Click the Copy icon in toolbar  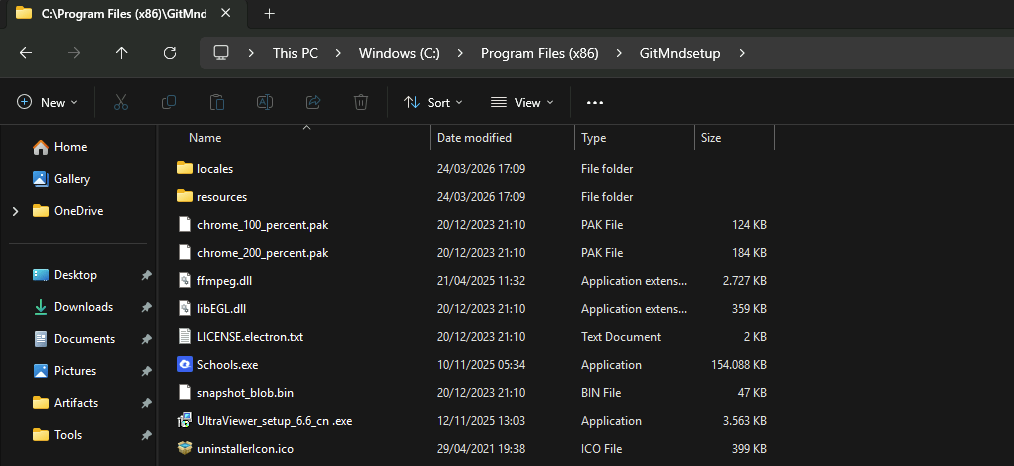click(169, 102)
